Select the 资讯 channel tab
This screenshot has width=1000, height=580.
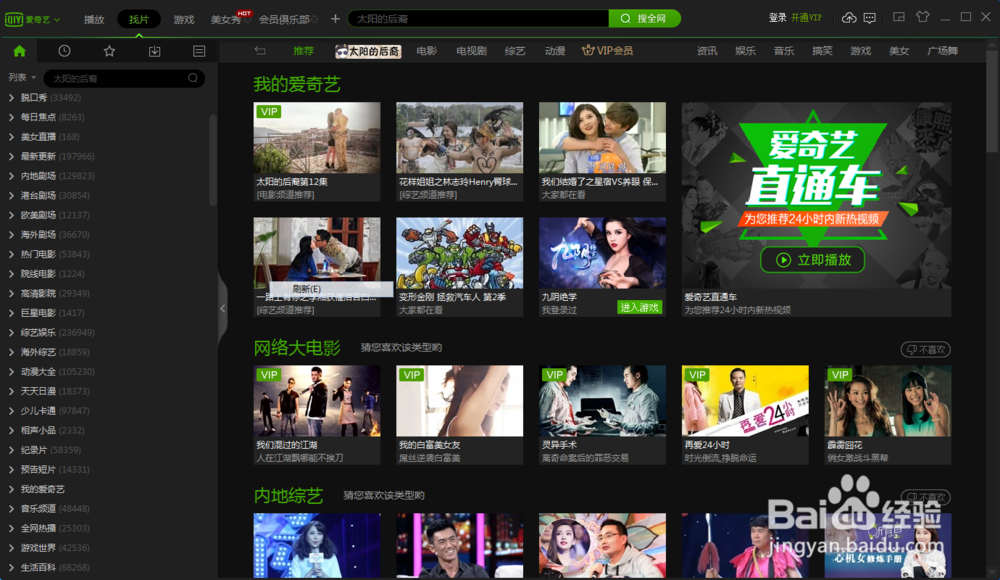coord(707,50)
